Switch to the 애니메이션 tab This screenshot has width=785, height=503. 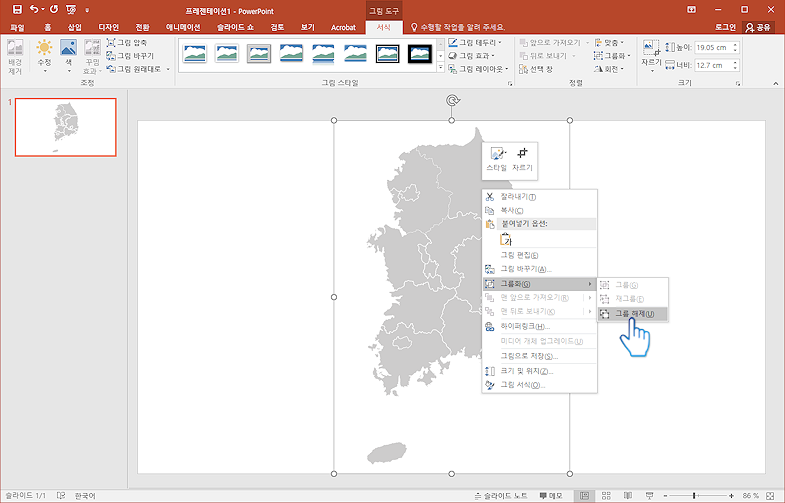point(183,28)
